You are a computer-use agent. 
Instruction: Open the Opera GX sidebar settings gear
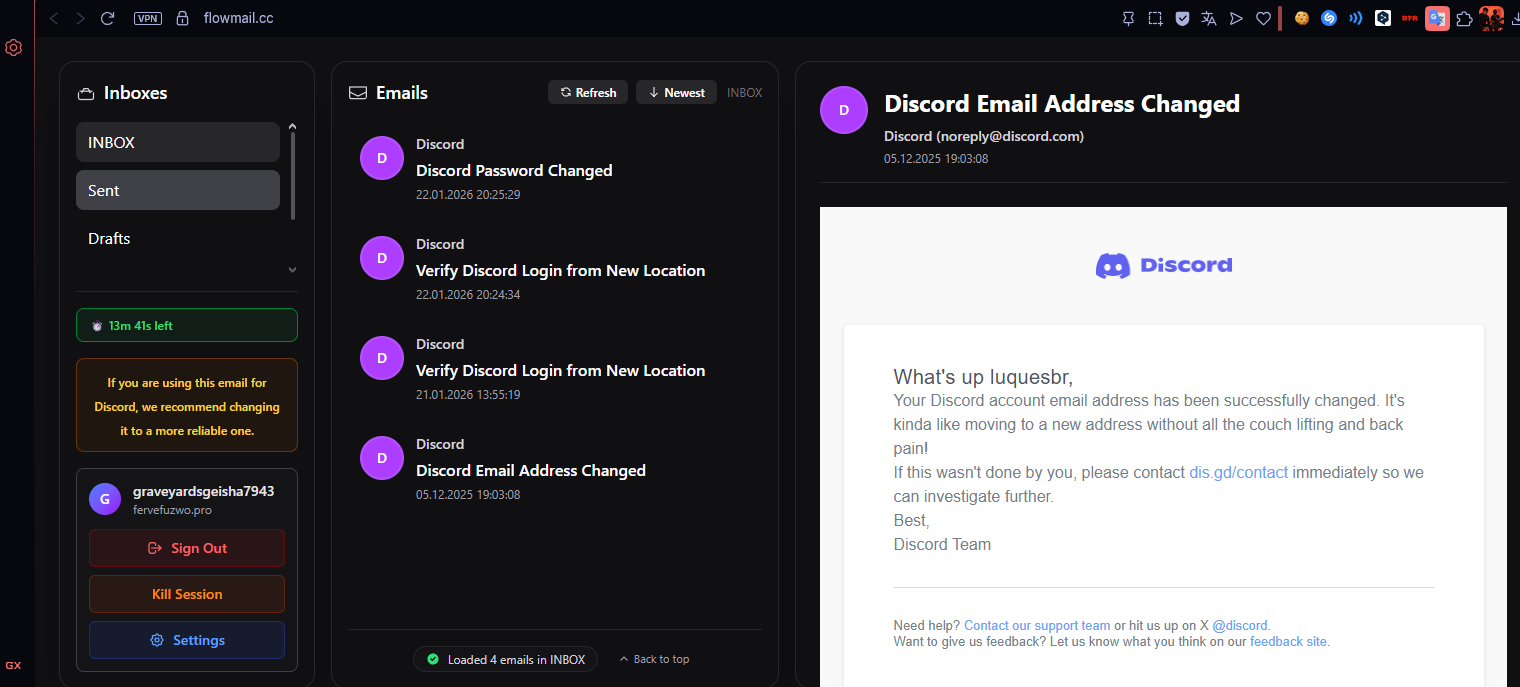coord(14,47)
